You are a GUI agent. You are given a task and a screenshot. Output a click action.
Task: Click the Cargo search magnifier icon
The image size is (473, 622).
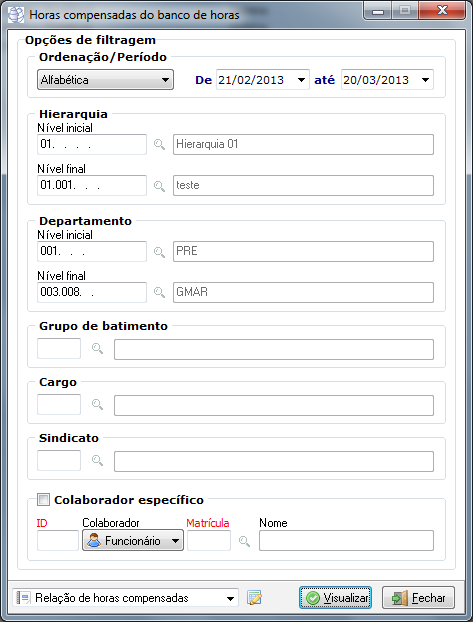pyautogui.click(x=98, y=405)
